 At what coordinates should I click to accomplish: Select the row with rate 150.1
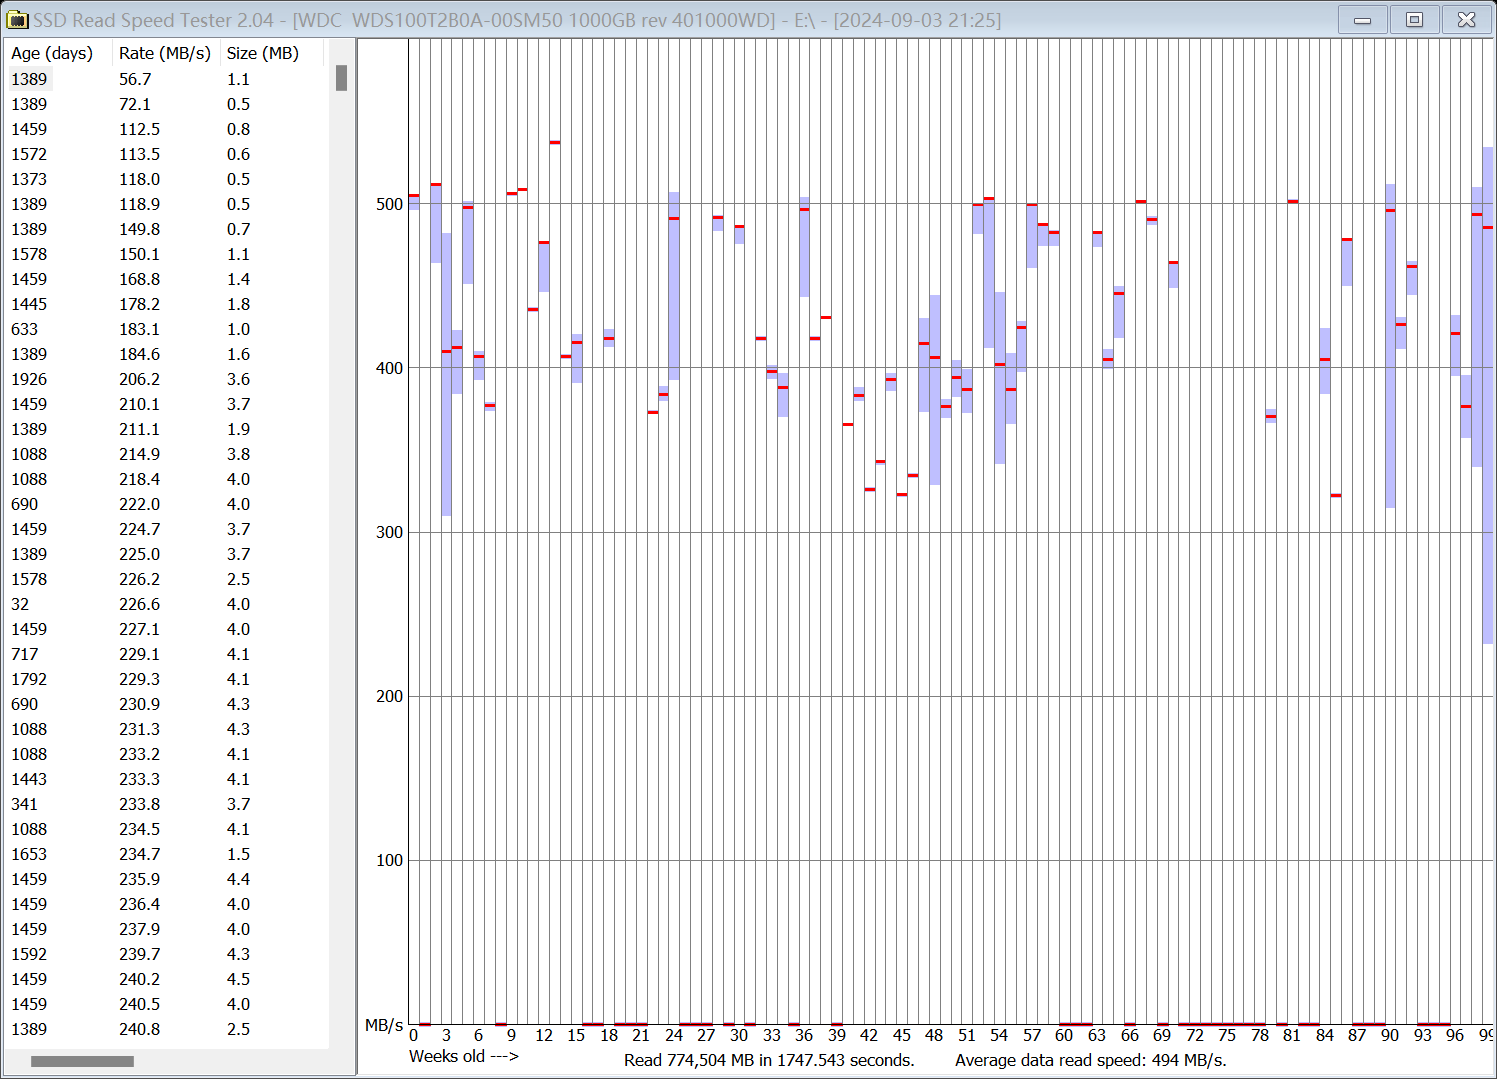tap(166, 254)
